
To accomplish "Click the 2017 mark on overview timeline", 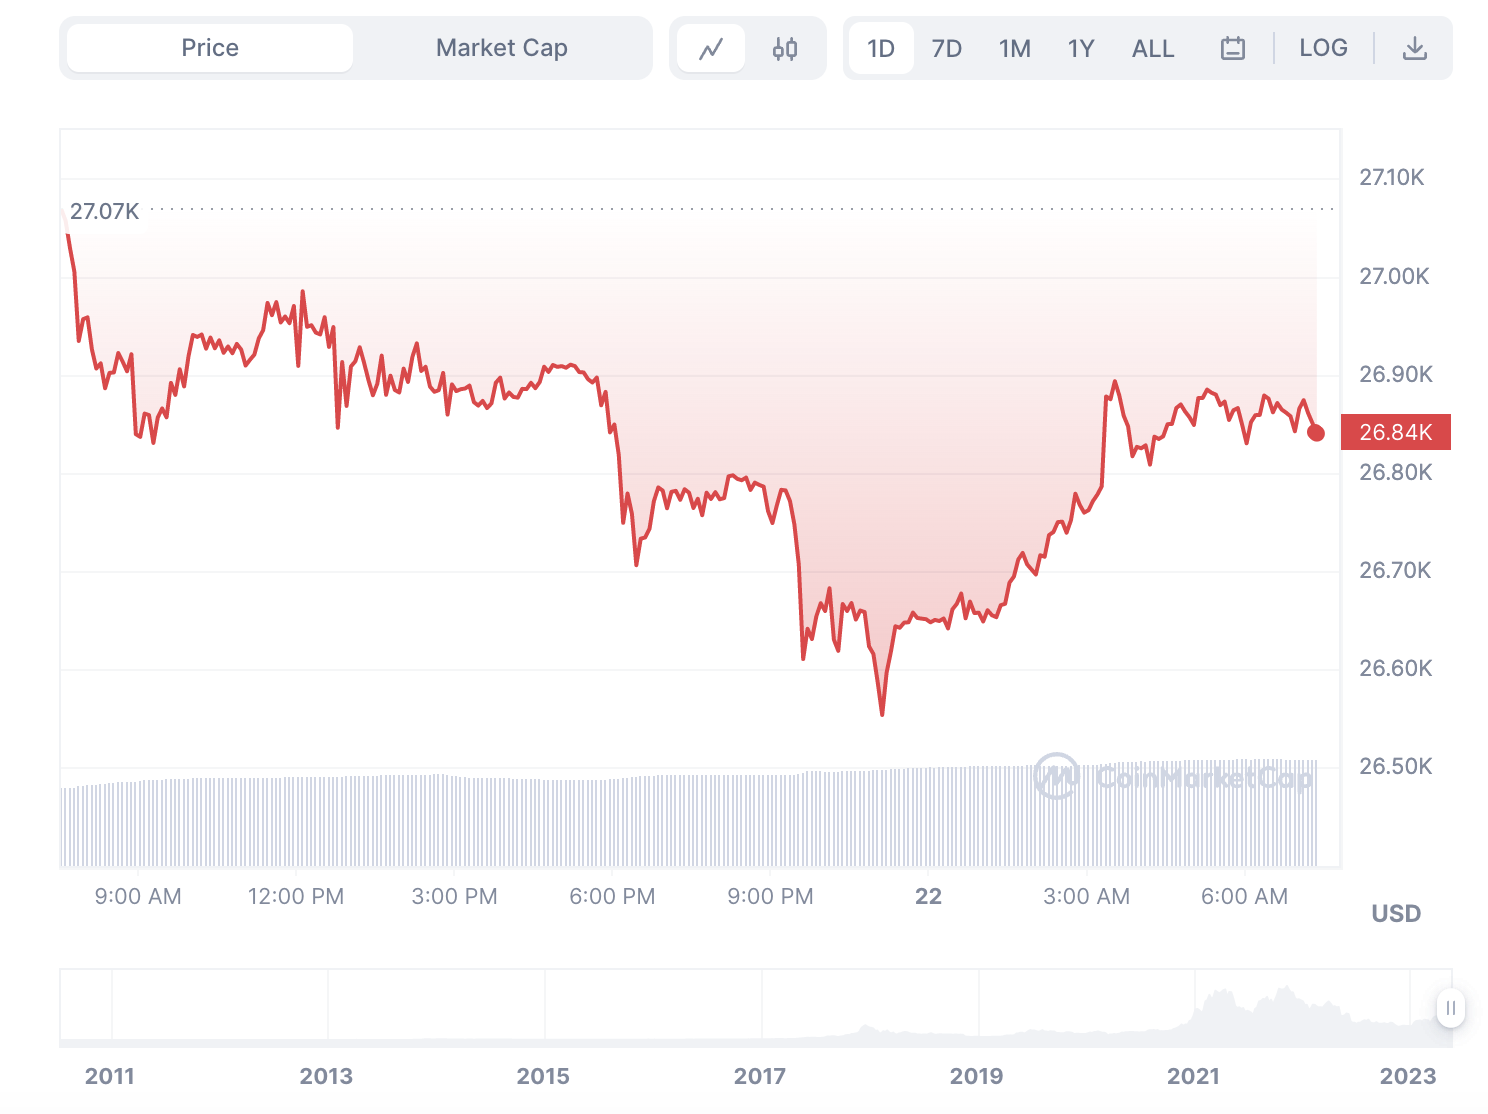I will (x=760, y=1076).
